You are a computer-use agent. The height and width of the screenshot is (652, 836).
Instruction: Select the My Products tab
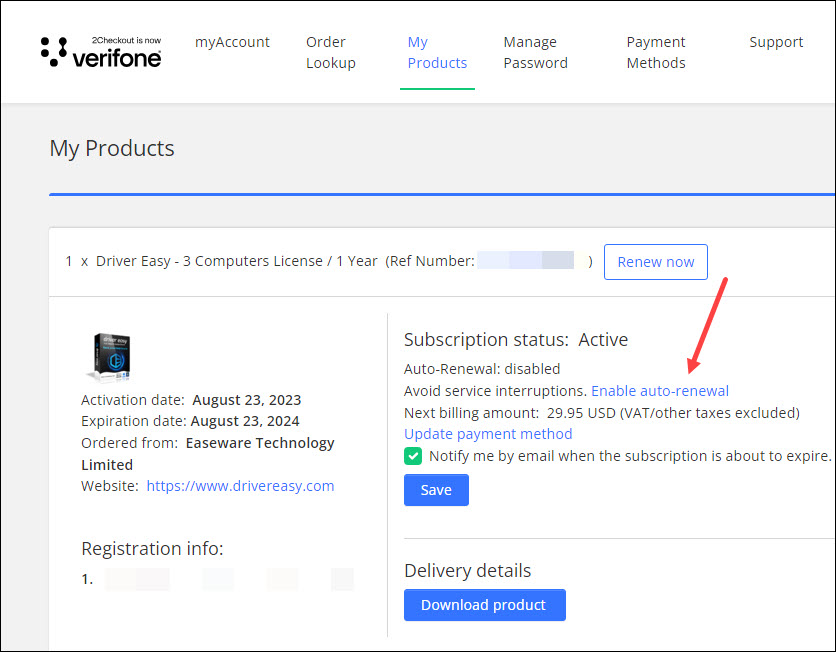pyautogui.click(x=437, y=52)
